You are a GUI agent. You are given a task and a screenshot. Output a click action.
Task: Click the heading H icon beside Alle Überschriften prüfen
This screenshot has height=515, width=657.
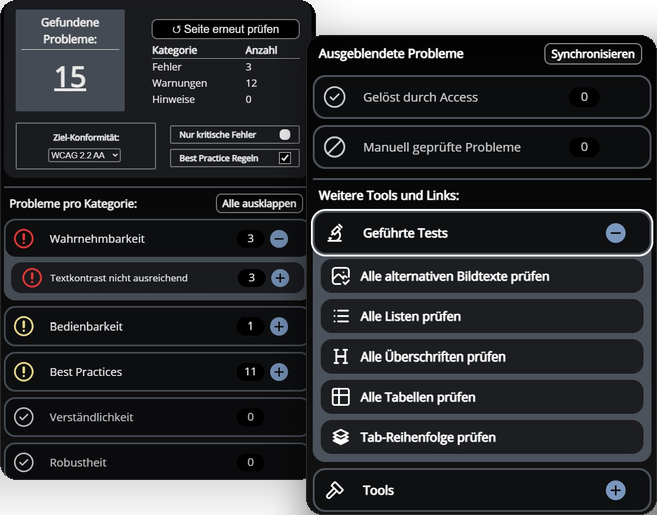[341, 357]
